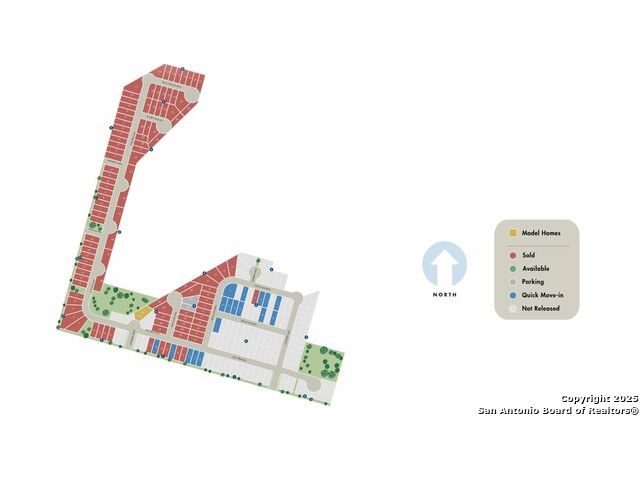
Task: Click the blue Quick Move-in legend dot
Action: 512,295
